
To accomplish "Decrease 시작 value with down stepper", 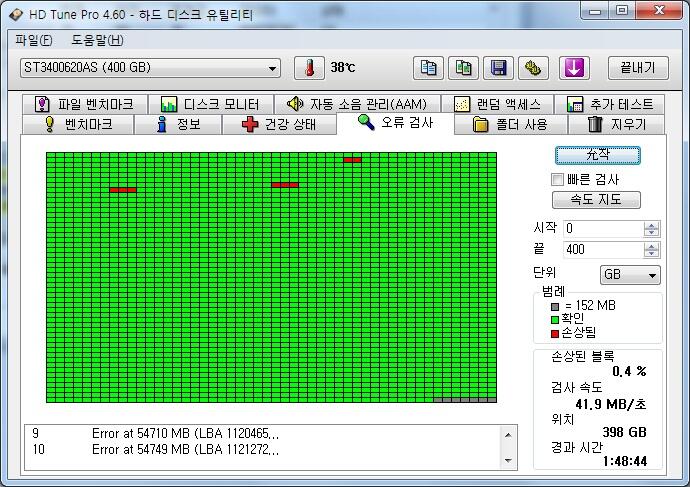I will (651, 233).
